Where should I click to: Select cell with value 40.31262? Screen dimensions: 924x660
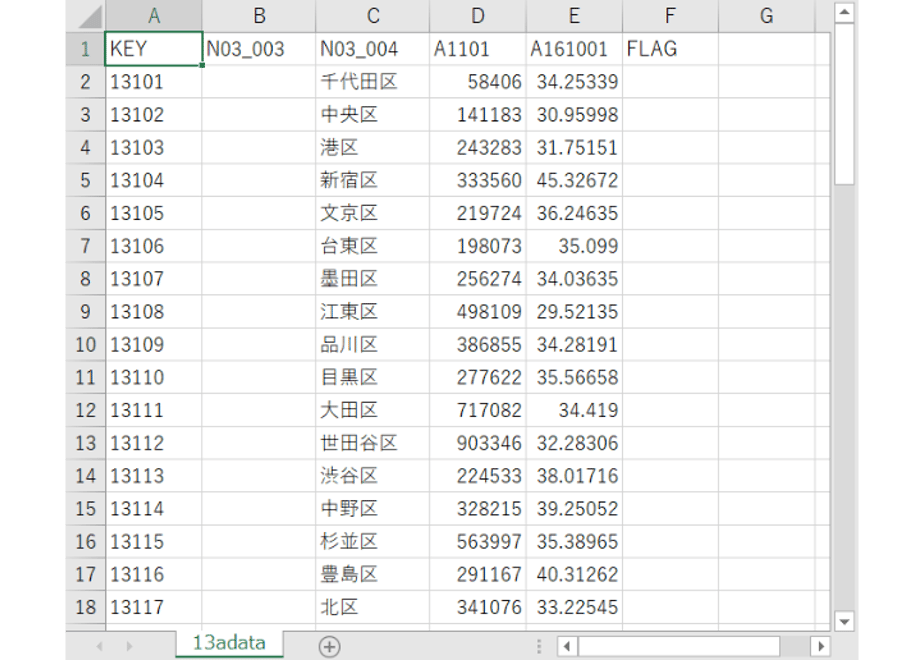(x=574, y=575)
